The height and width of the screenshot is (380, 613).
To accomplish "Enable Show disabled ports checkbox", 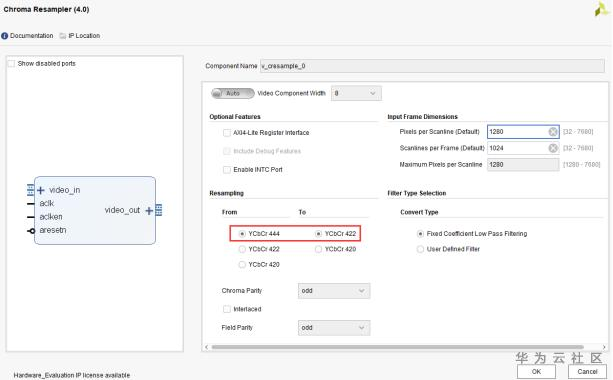I will [11, 63].
